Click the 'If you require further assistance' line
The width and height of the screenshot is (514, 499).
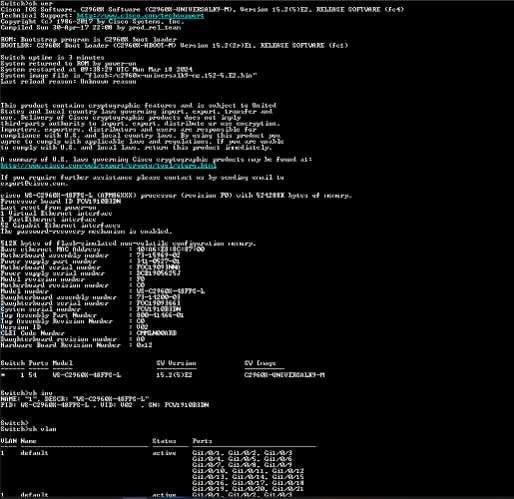coord(142,177)
